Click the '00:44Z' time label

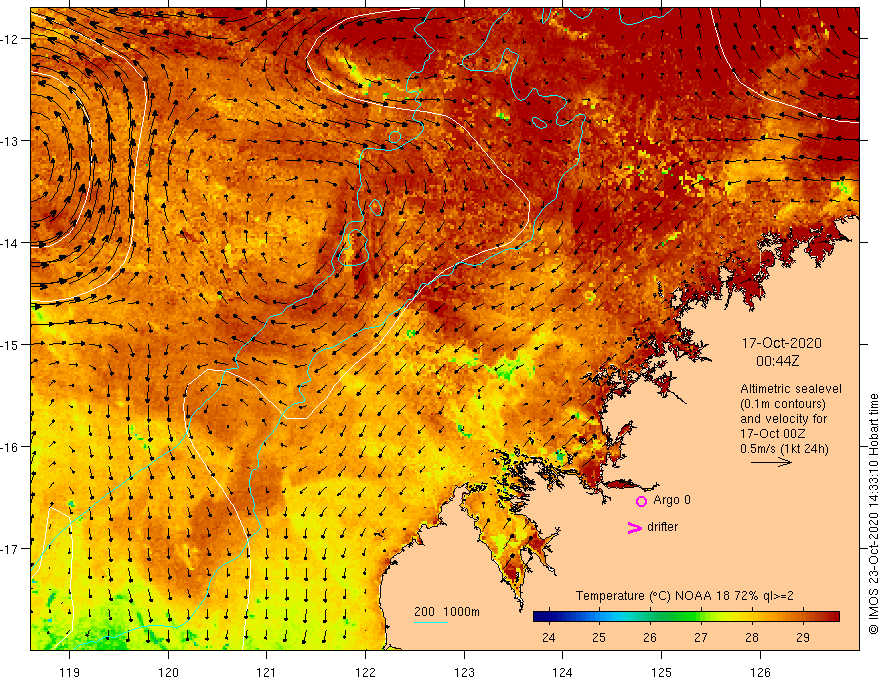click(777, 361)
